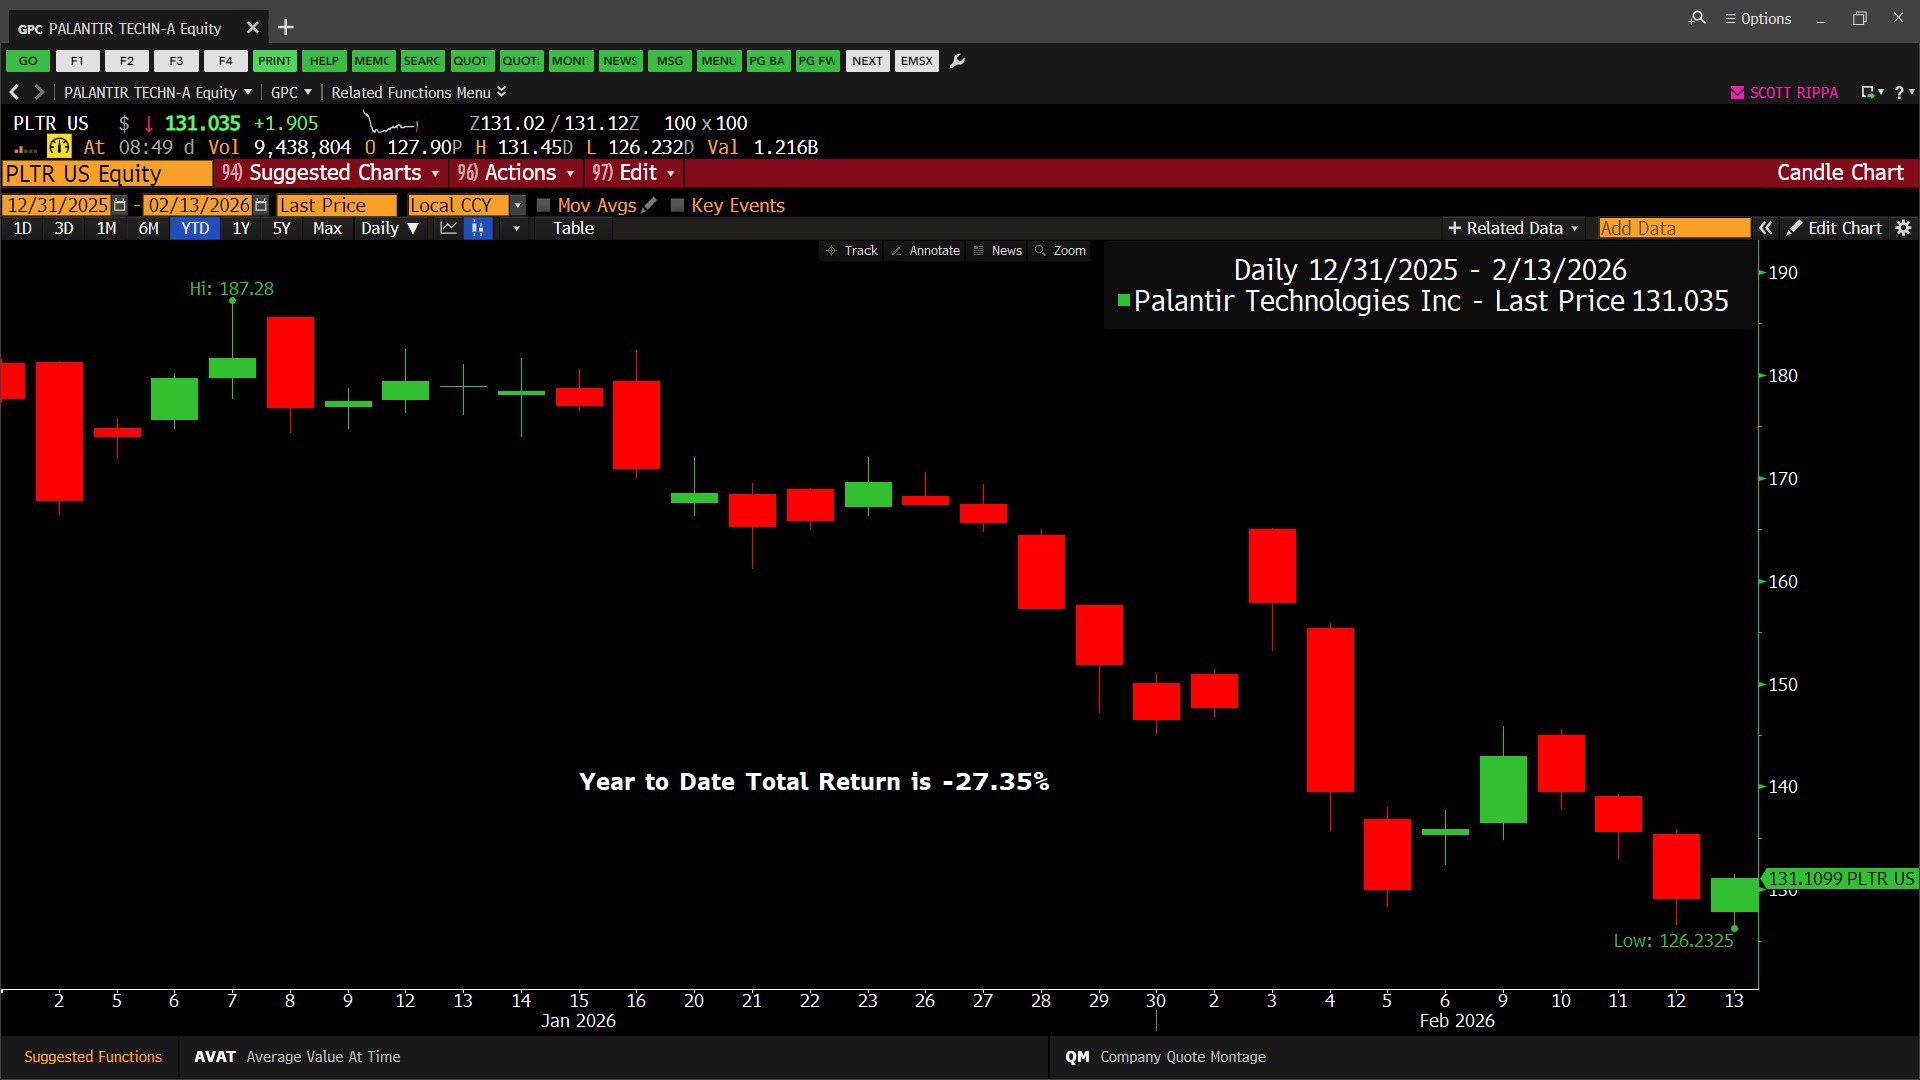Enable the Key Events checkbox
The height and width of the screenshot is (1080, 1920).
pos(677,205)
